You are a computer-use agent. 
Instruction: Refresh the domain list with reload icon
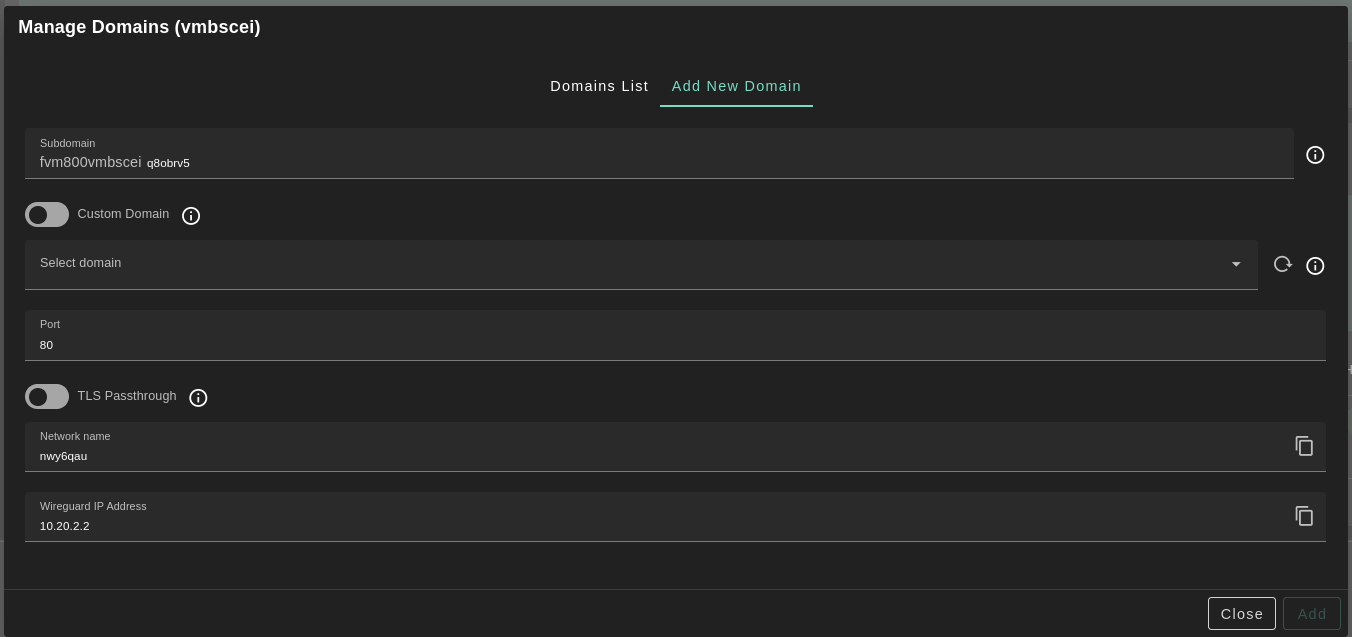pos(1282,265)
